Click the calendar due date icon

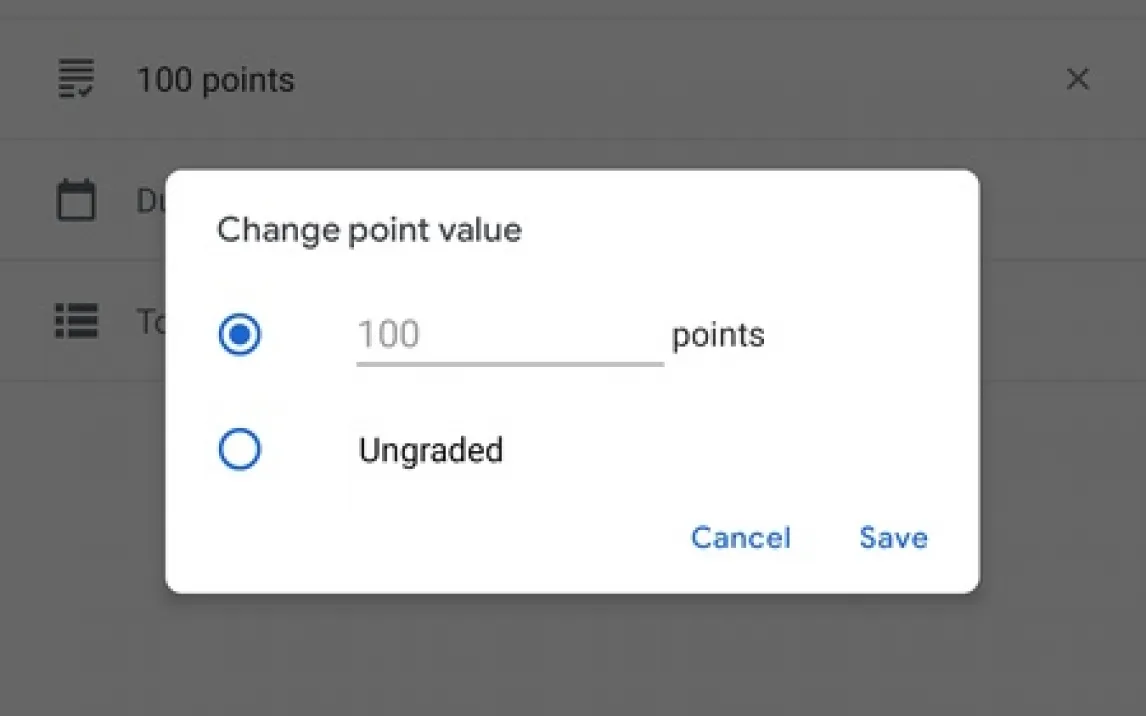coord(76,200)
